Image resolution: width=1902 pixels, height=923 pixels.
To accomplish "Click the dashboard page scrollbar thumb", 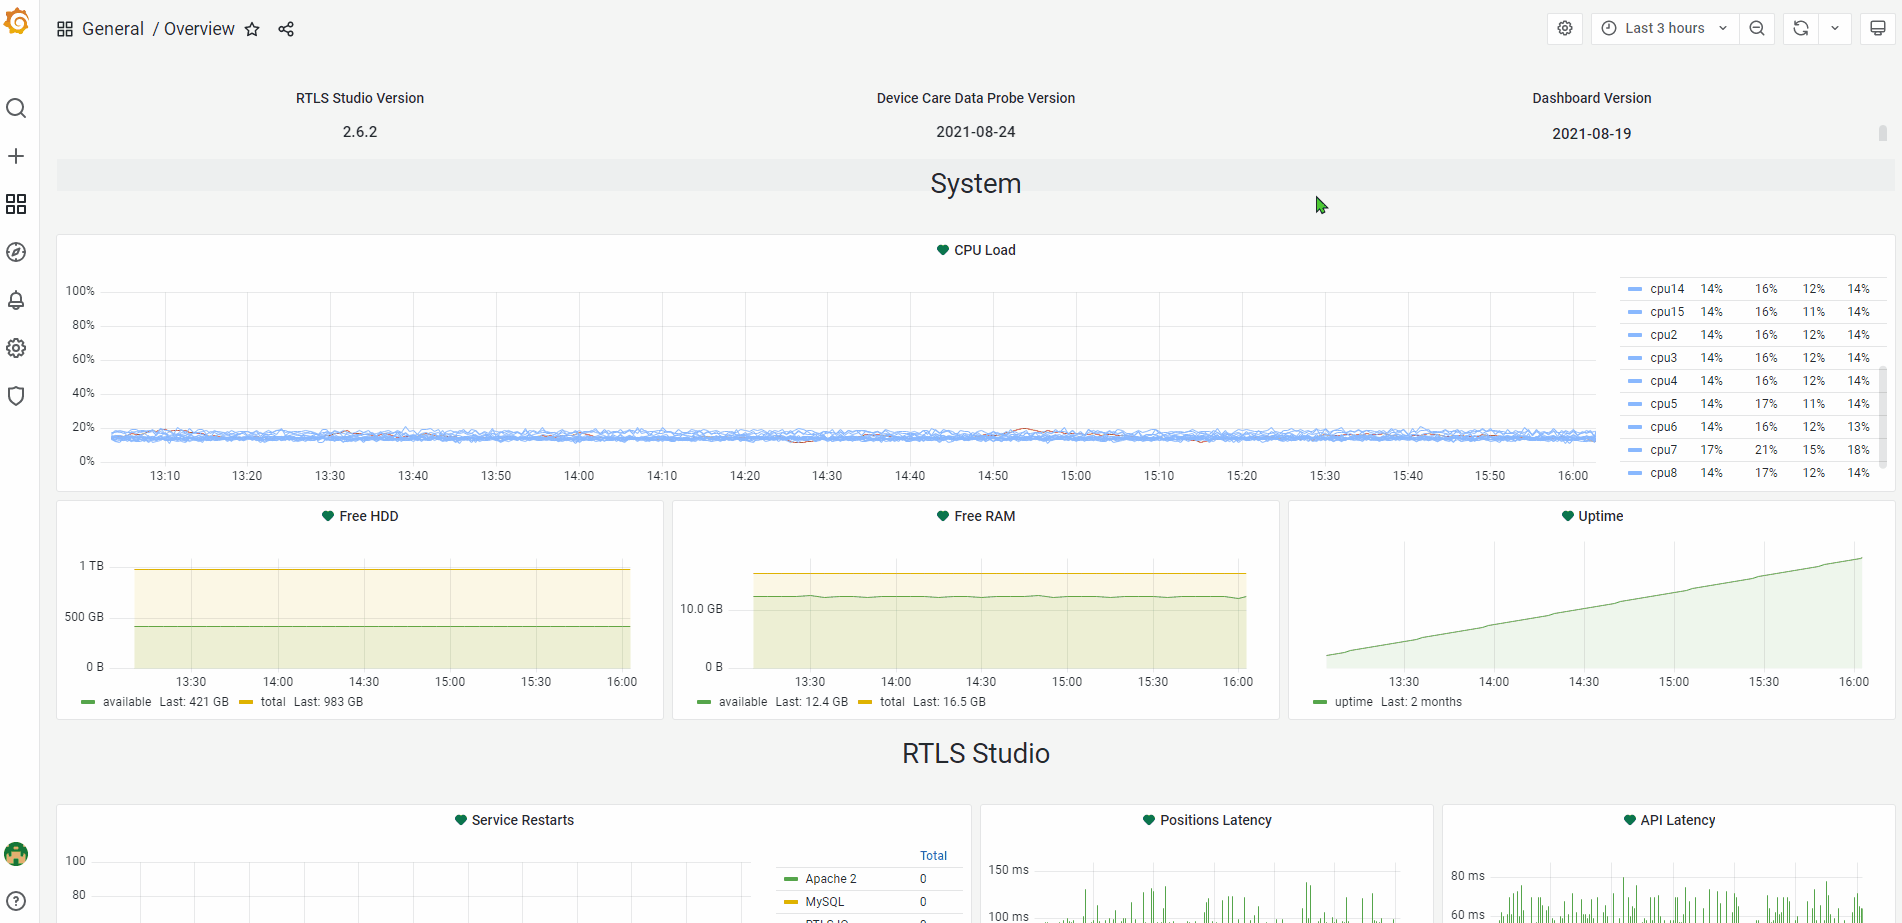I will click(1883, 133).
